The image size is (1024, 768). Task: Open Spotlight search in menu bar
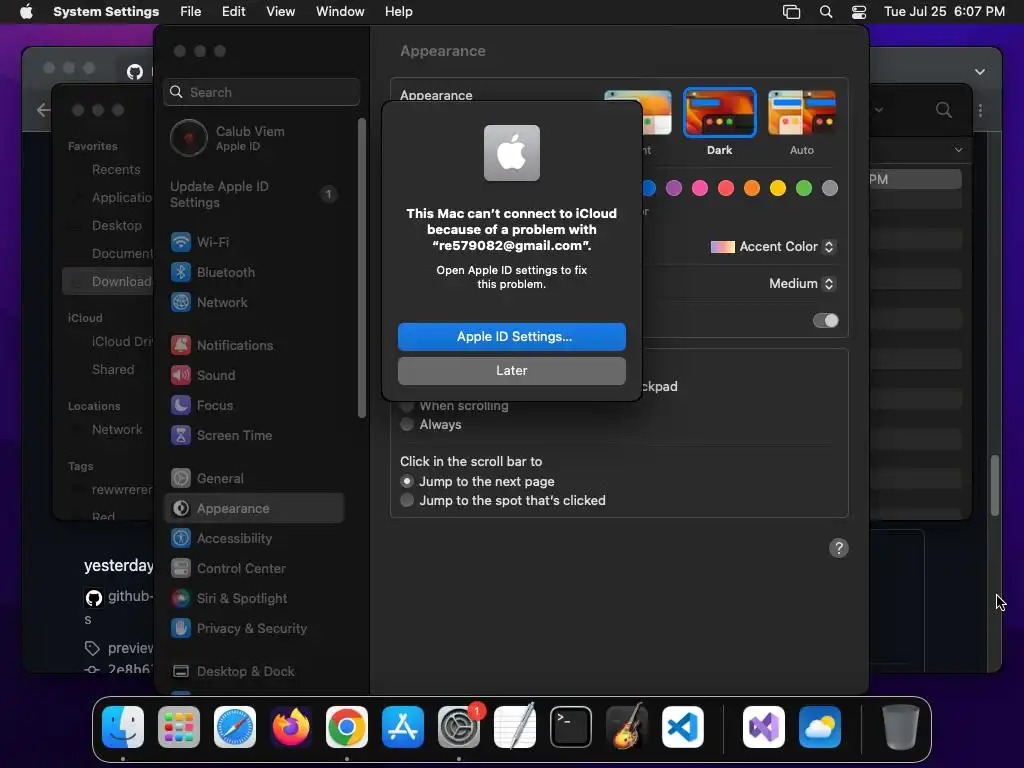(826, 12)
